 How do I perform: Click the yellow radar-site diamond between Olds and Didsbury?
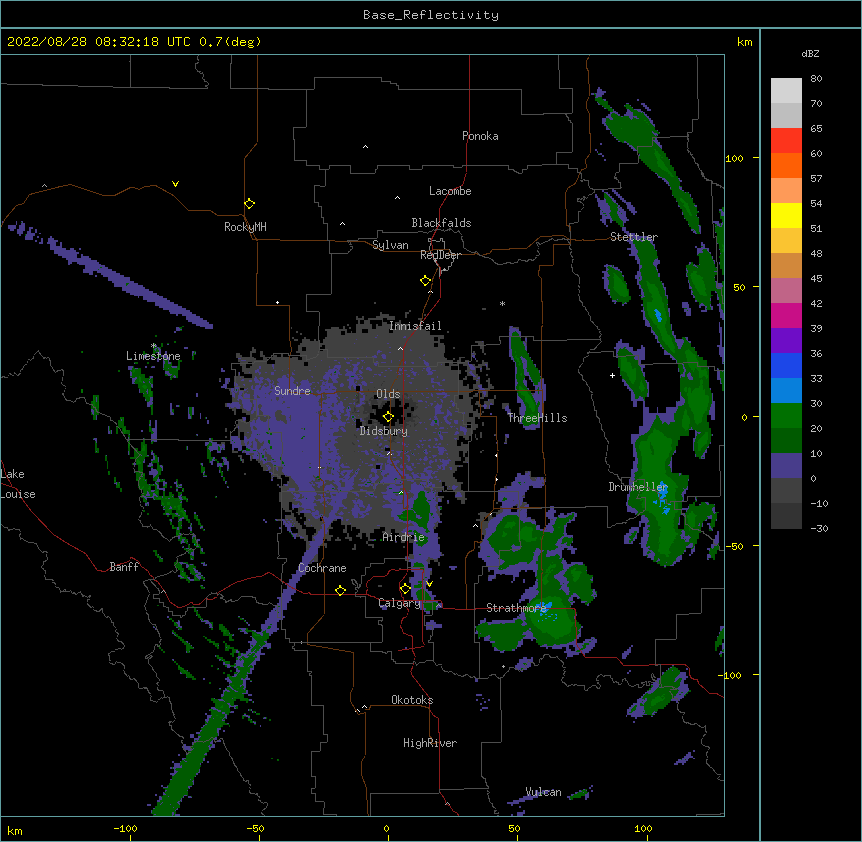(388, 416)
